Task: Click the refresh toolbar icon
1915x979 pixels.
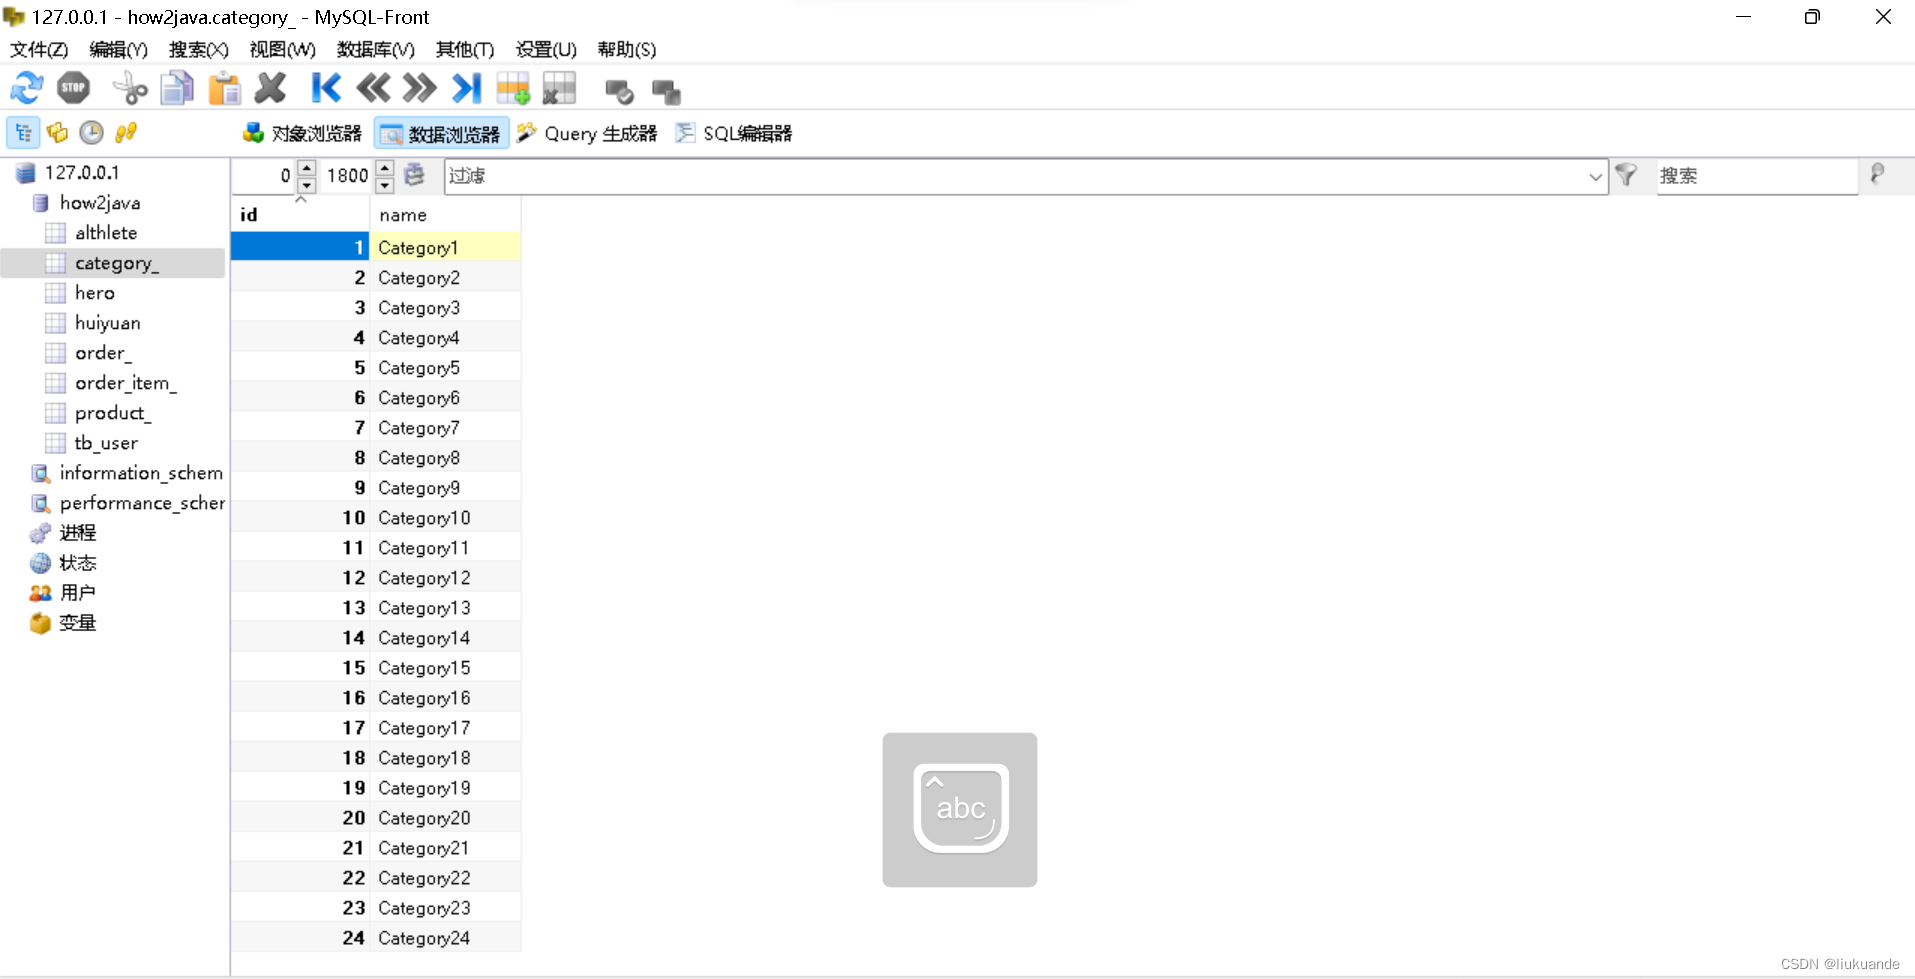Action: 27,89
